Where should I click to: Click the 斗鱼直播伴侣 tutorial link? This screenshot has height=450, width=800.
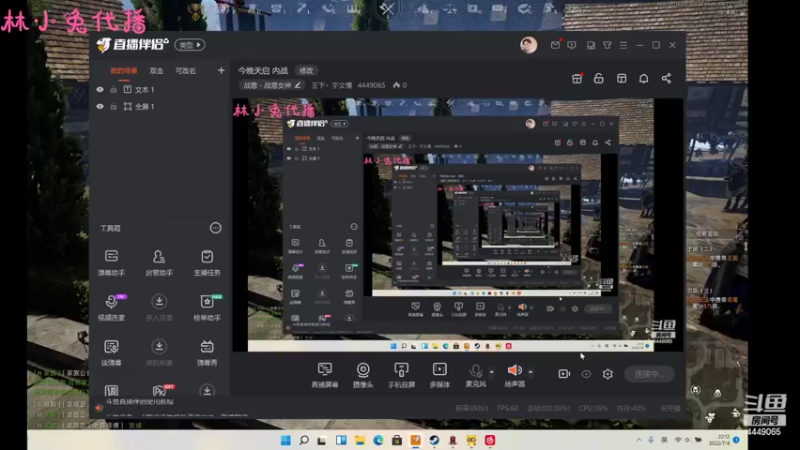(x=139, y=402)
